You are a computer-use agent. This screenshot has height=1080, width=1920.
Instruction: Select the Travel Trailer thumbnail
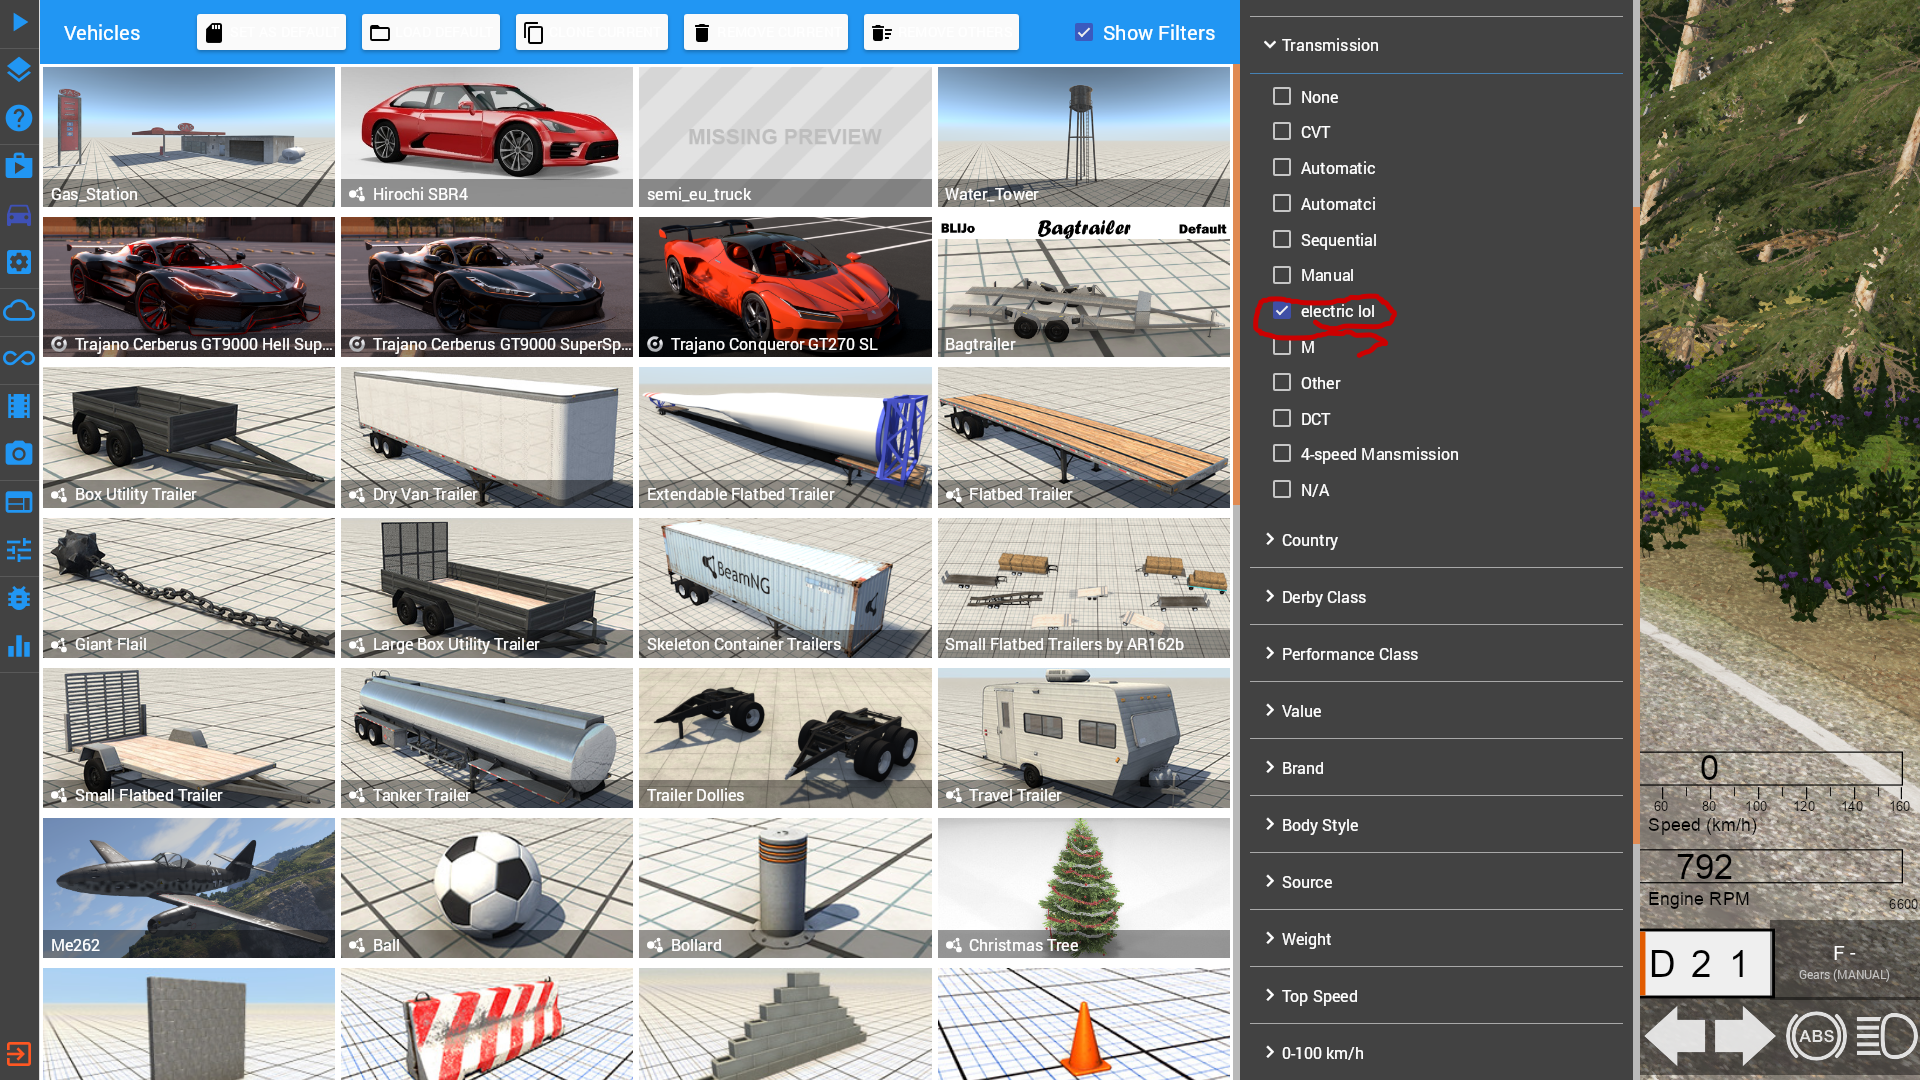point(1084,738)
